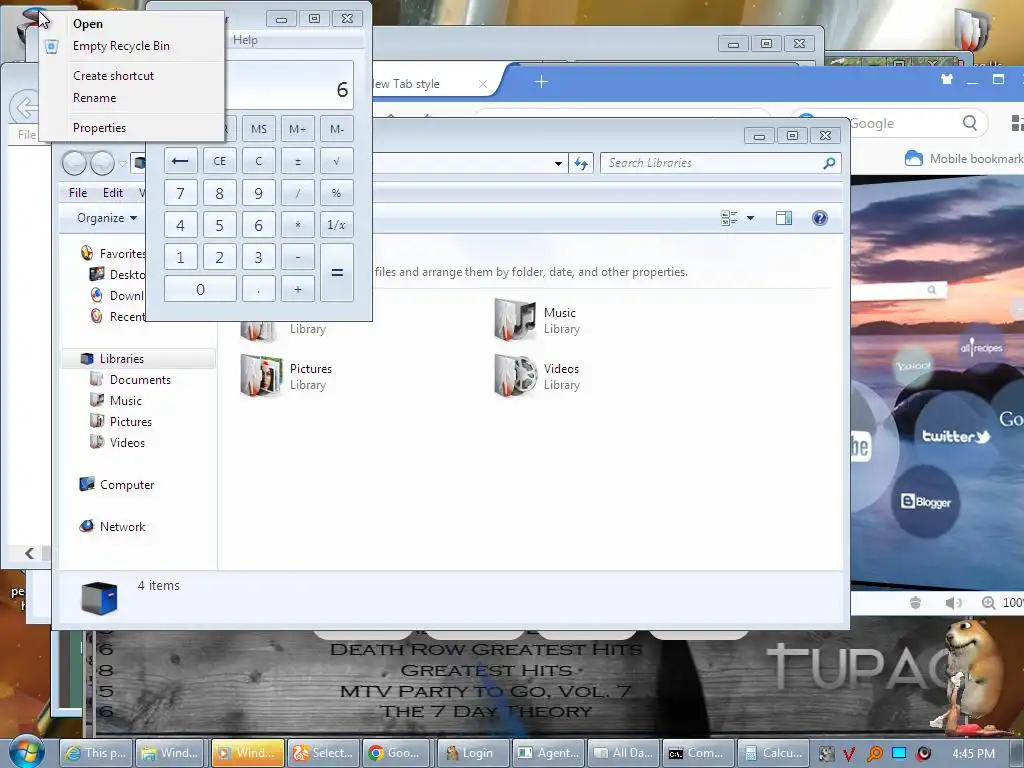Switch to the Calculator taskbar button
The image size is (1024, 768).
pyautogui.click(x=774, y=753)
